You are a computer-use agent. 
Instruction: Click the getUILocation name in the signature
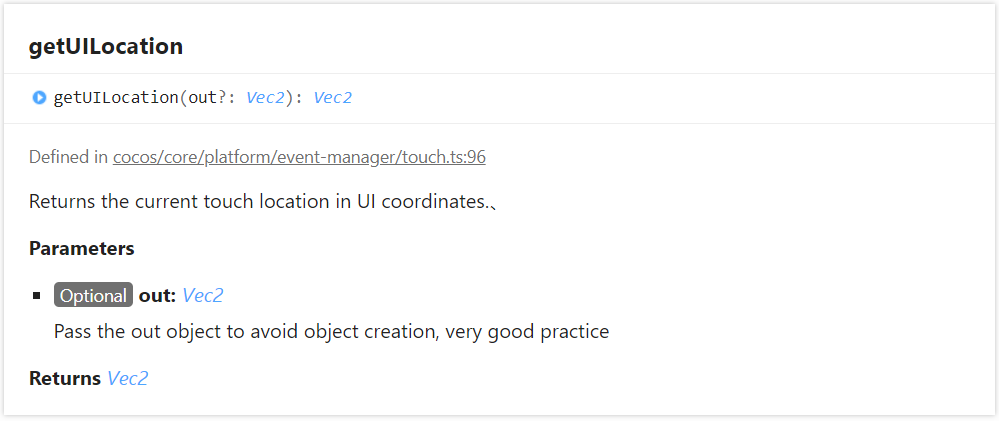[116, 98]
